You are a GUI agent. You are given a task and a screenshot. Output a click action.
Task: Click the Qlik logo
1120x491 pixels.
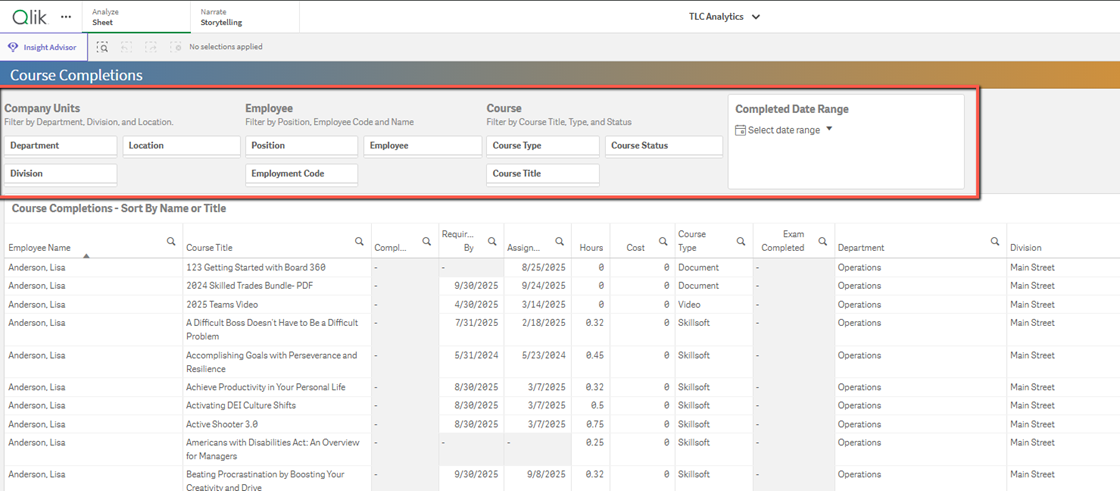(28, 17)
